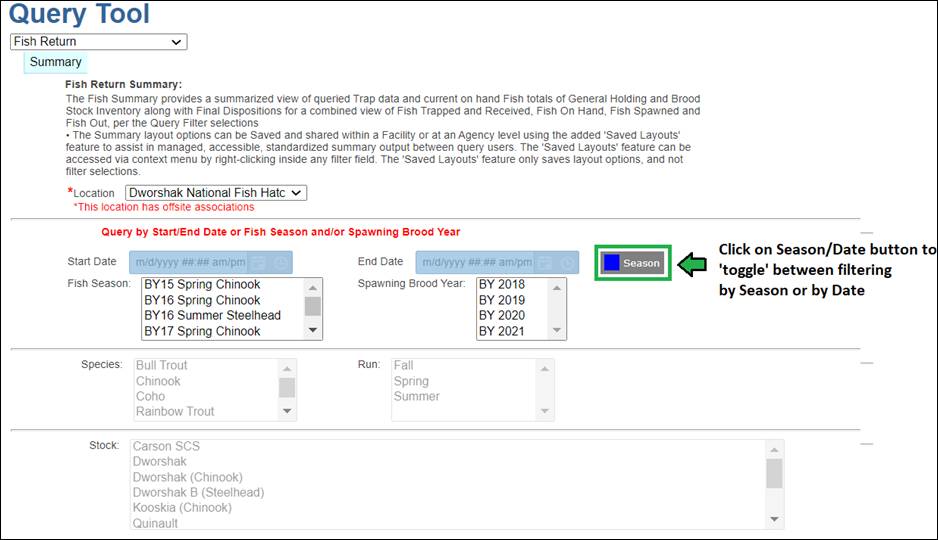Select Spring in the Run list
938x540 pixels.
(411, 381)
